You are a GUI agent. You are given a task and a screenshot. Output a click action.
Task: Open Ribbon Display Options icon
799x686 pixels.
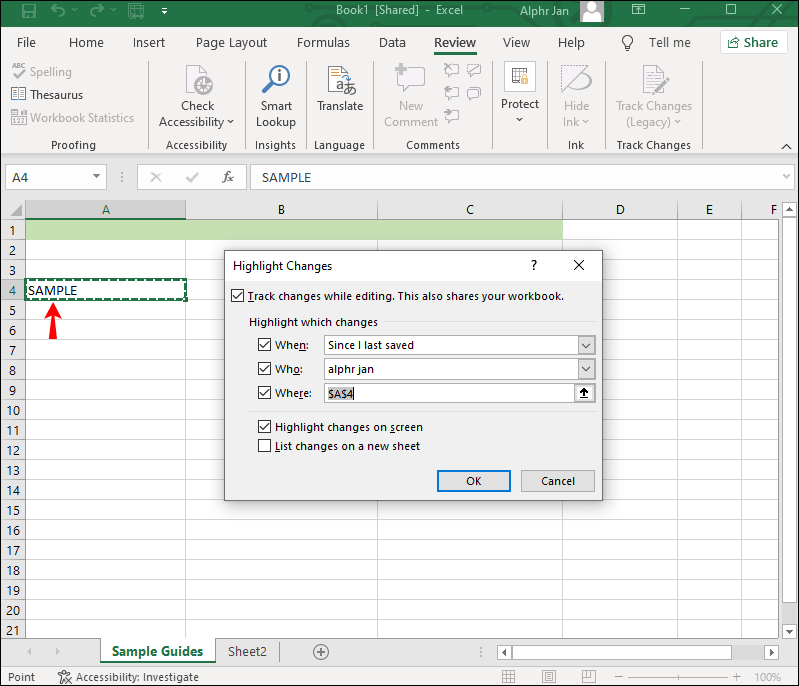tap(638, 10)
